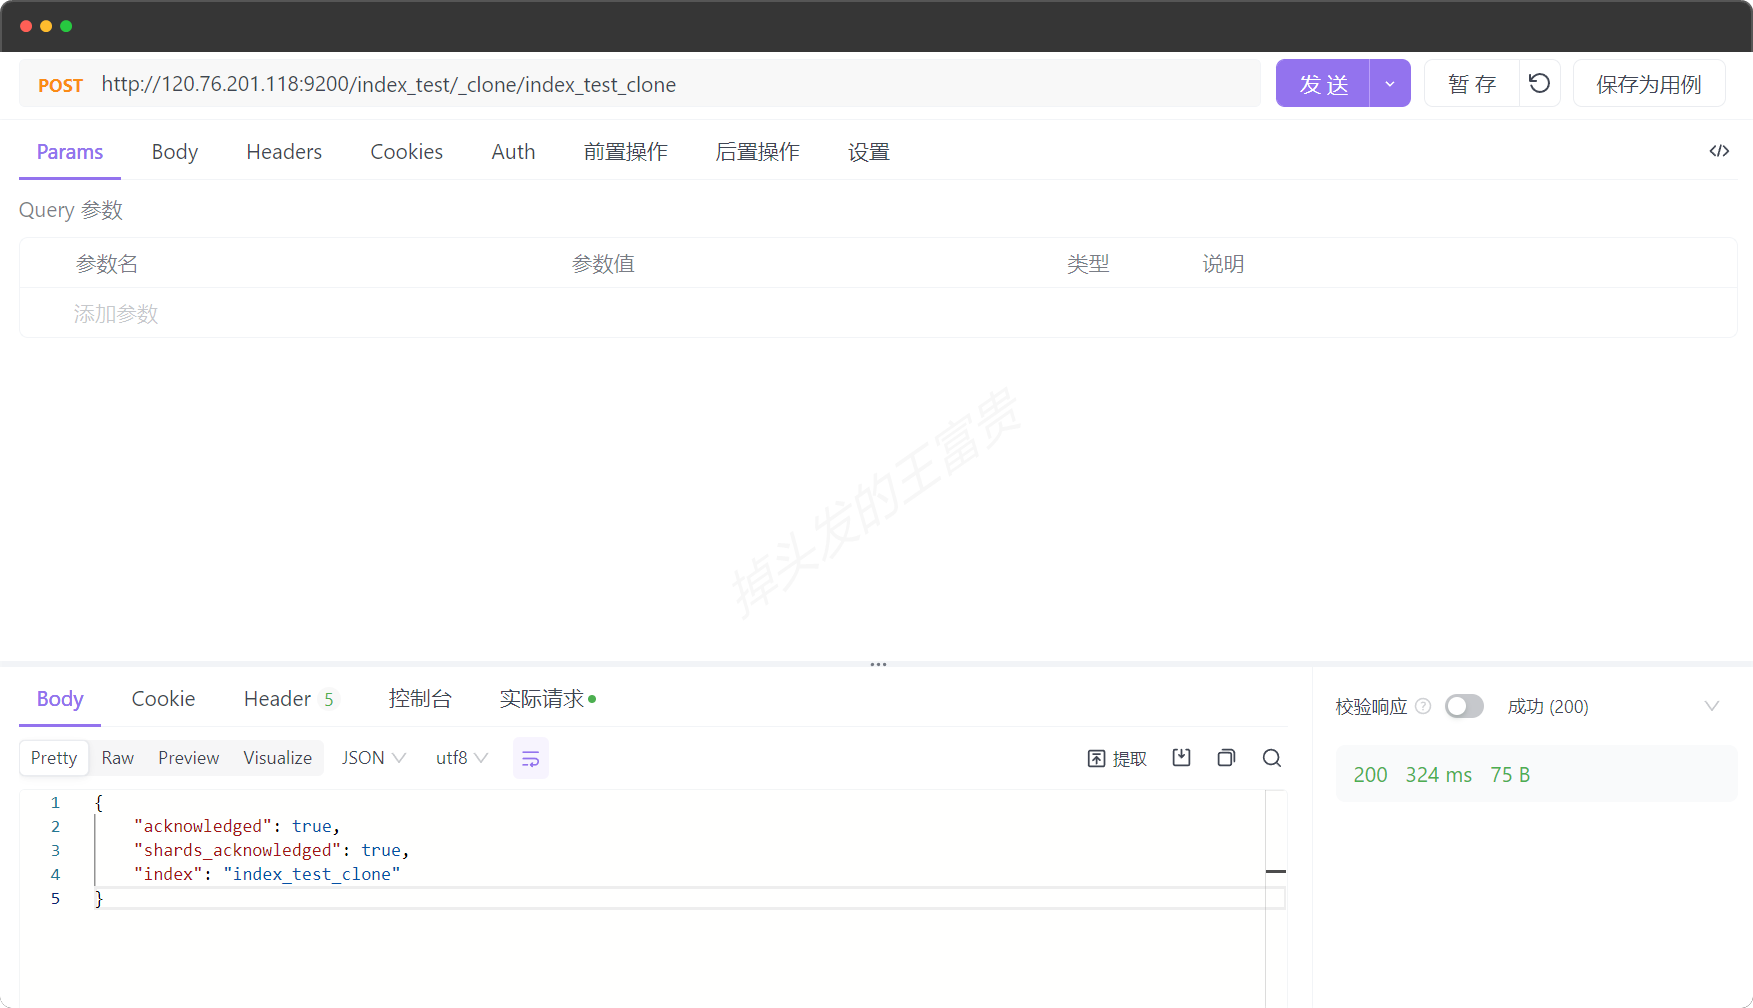The image size is (1753, 1008).
Task: Open the 发送 button dropdown arrow
Action: 1390,83
